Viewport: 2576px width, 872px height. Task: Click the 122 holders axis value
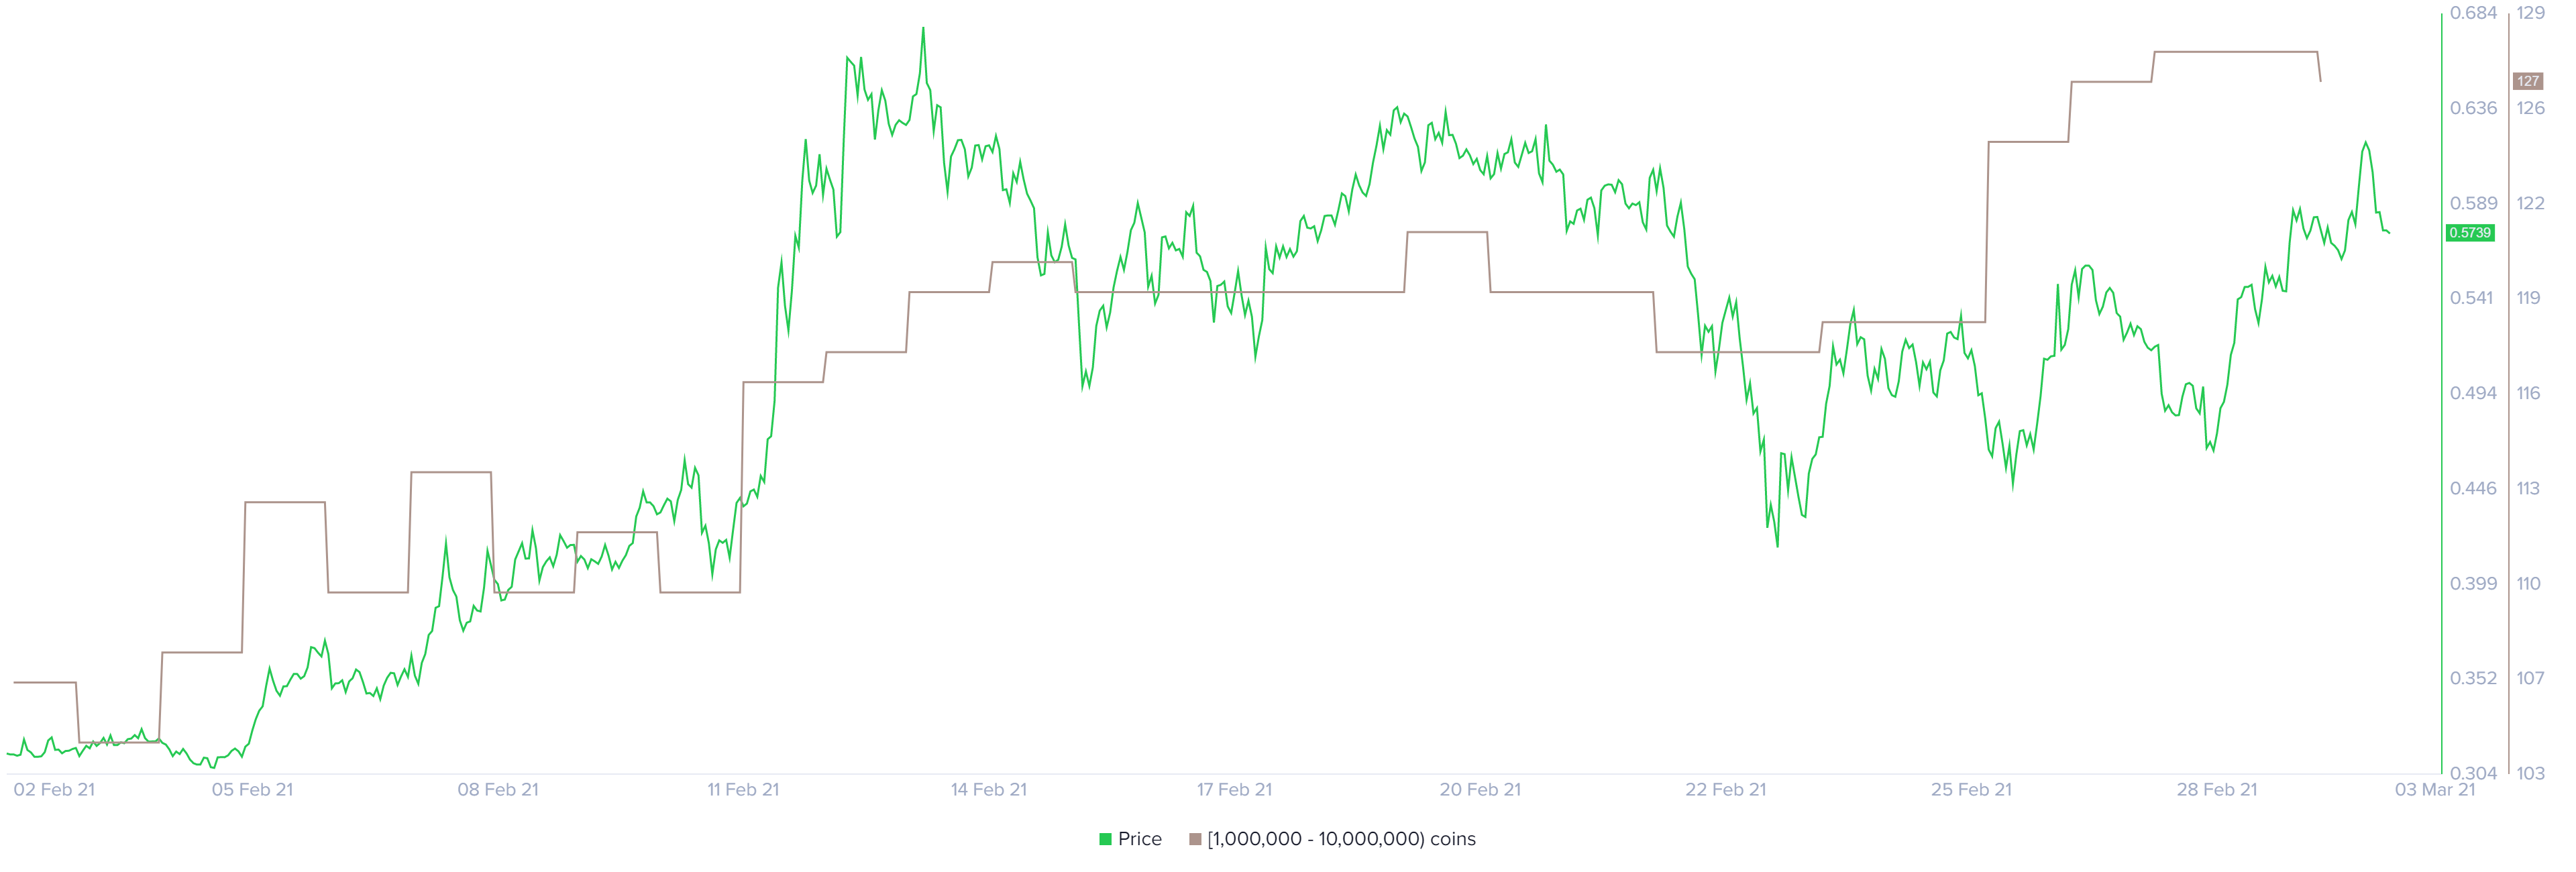(2531, 203)
